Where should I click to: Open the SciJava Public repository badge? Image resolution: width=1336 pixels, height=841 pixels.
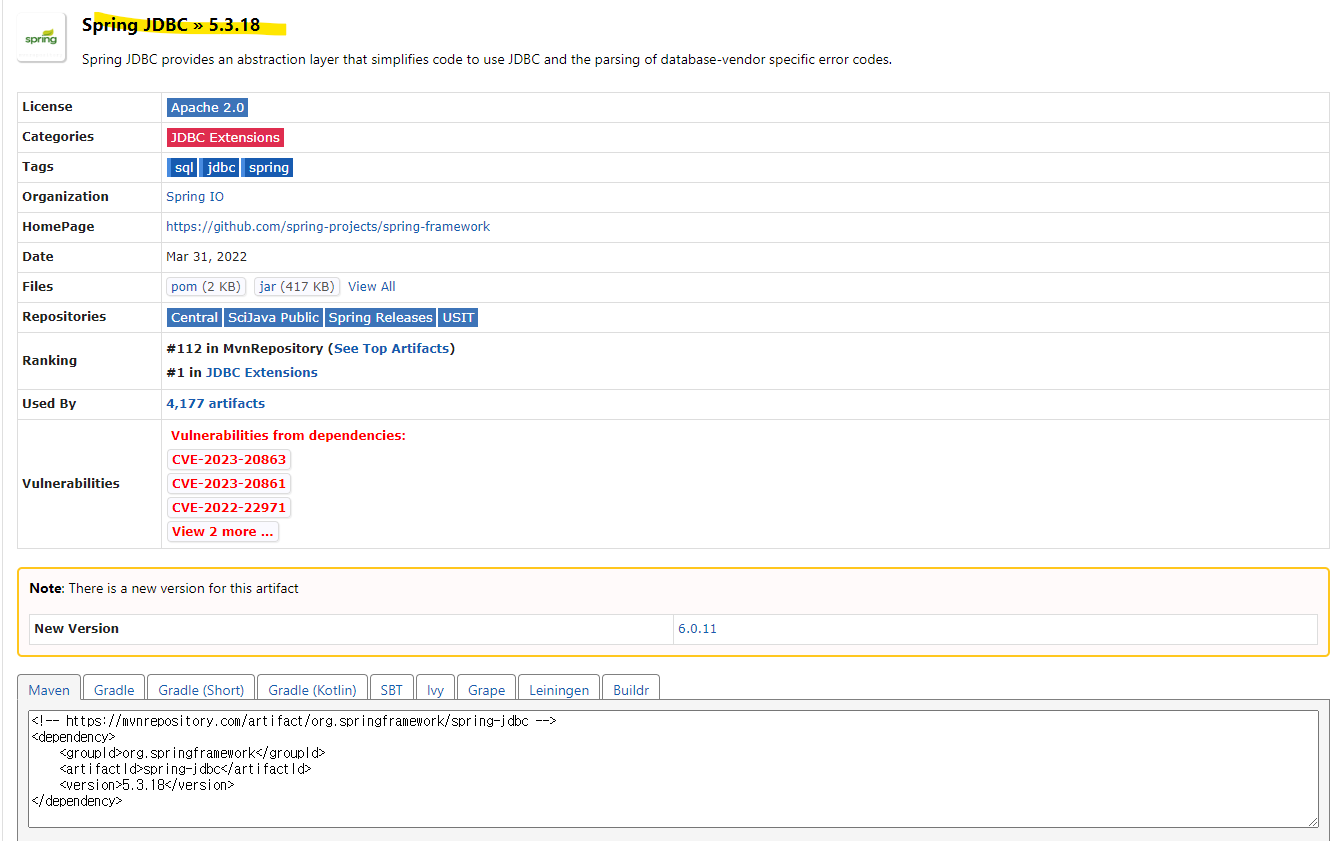[273, 317]
